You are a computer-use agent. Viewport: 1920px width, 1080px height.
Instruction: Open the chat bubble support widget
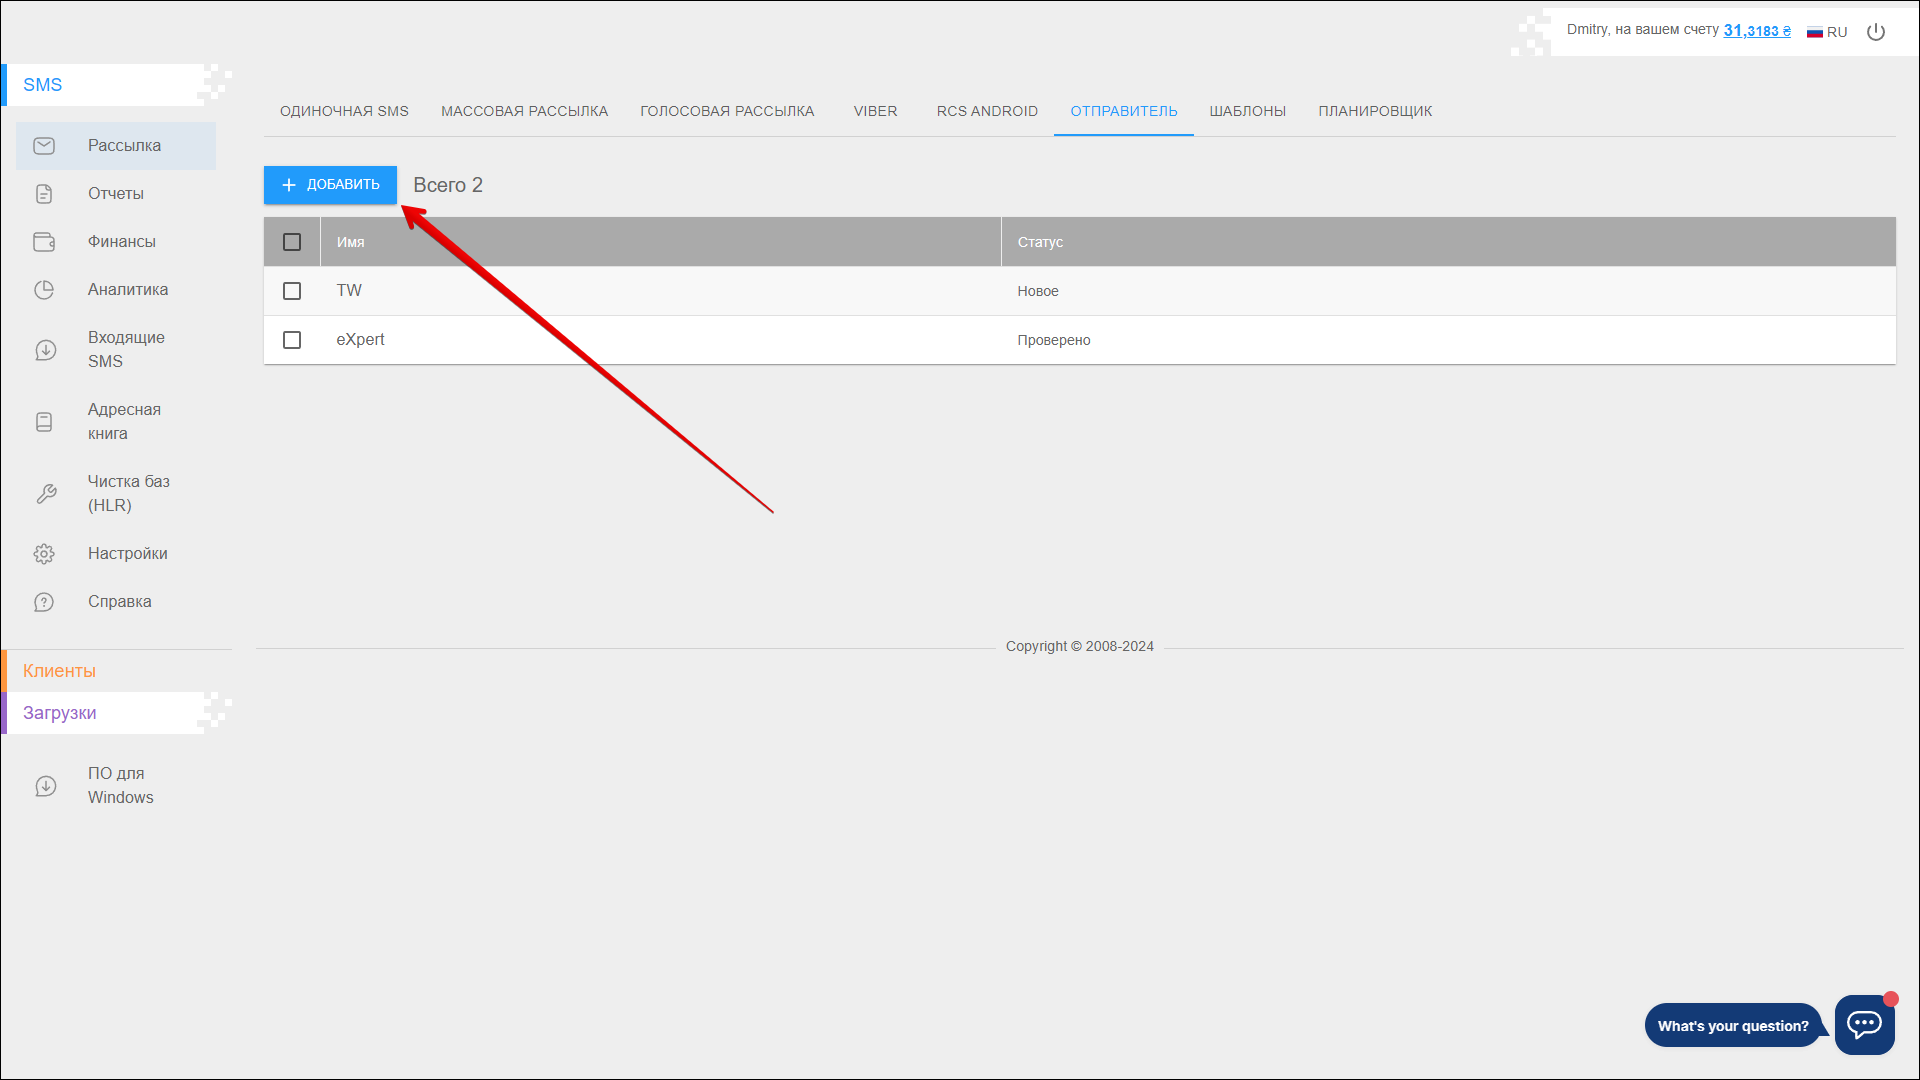pyautogui.click(x=1864, y=1024)
